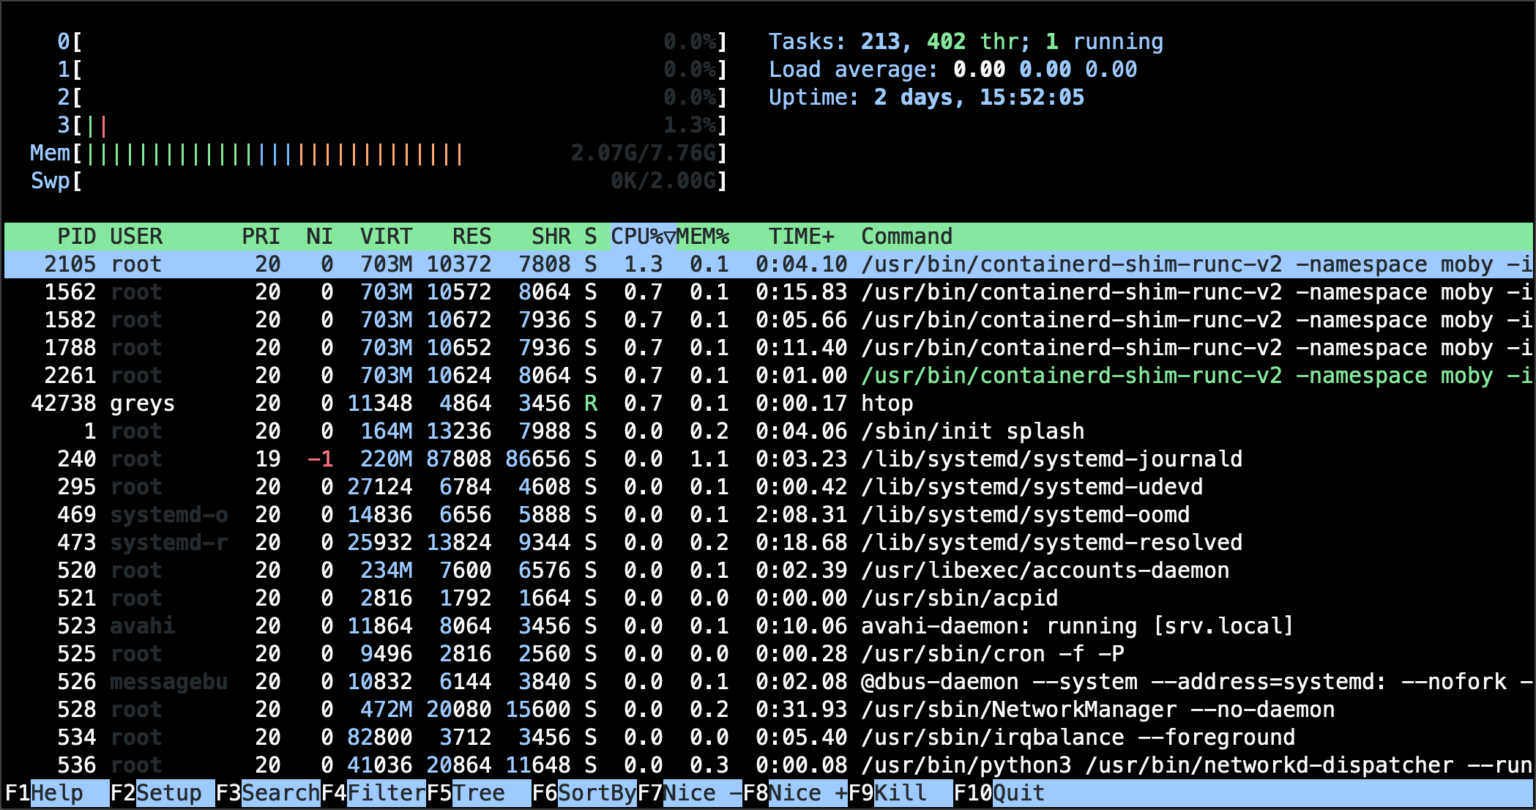Sort processes by the Command column

[906, 236]
